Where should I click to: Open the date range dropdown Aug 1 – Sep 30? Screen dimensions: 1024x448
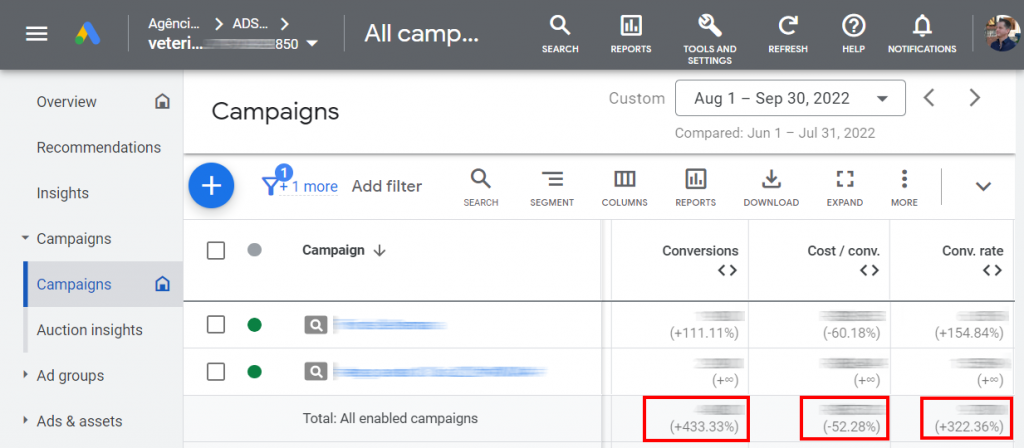[790, 98]
